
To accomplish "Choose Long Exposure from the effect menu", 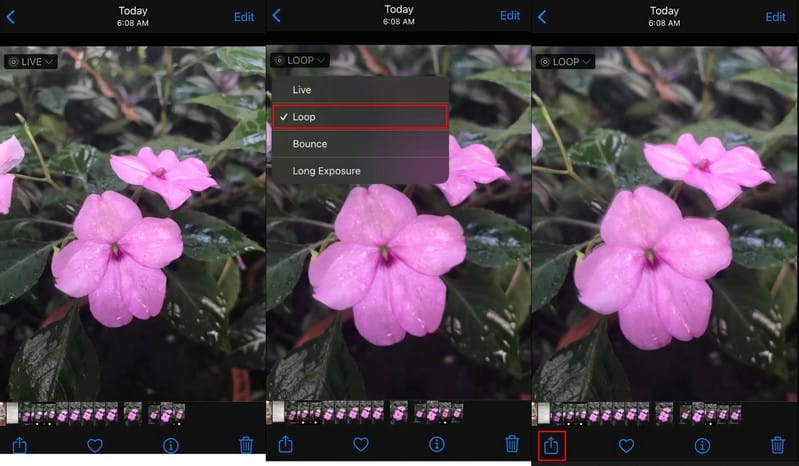I will coord(360,171).
